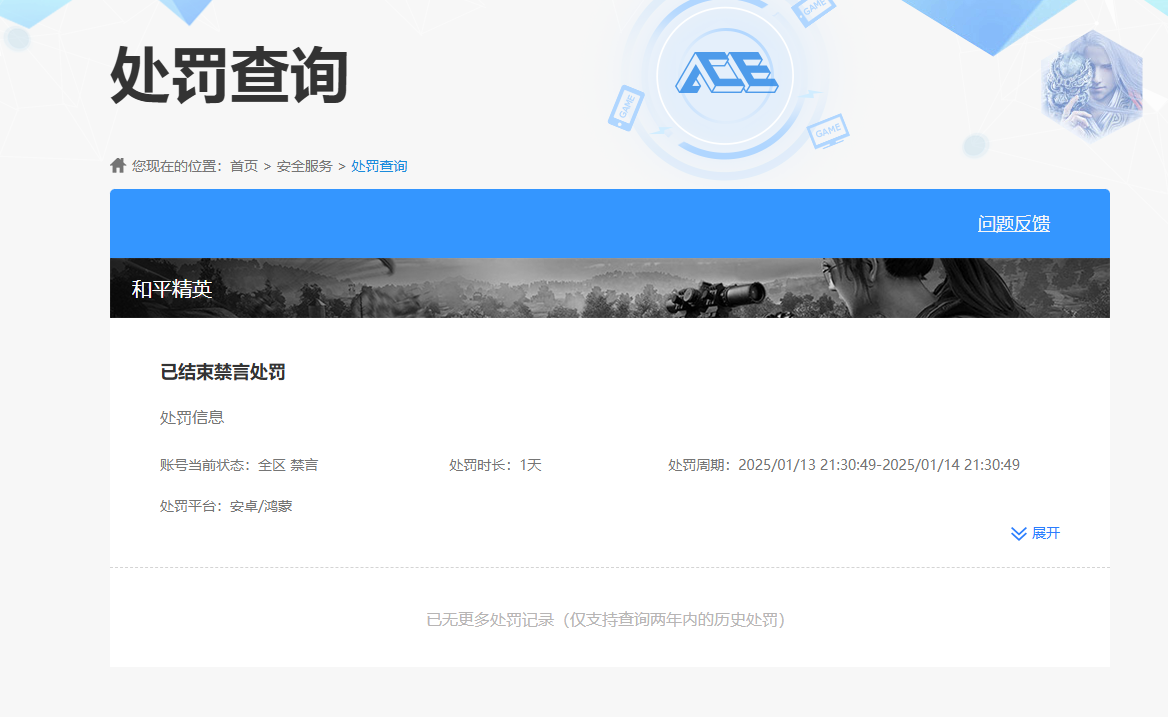Viewport: 1168px width, 723px height.
Task: Click the 处罚周期 date range text
Action: [844, 465]
